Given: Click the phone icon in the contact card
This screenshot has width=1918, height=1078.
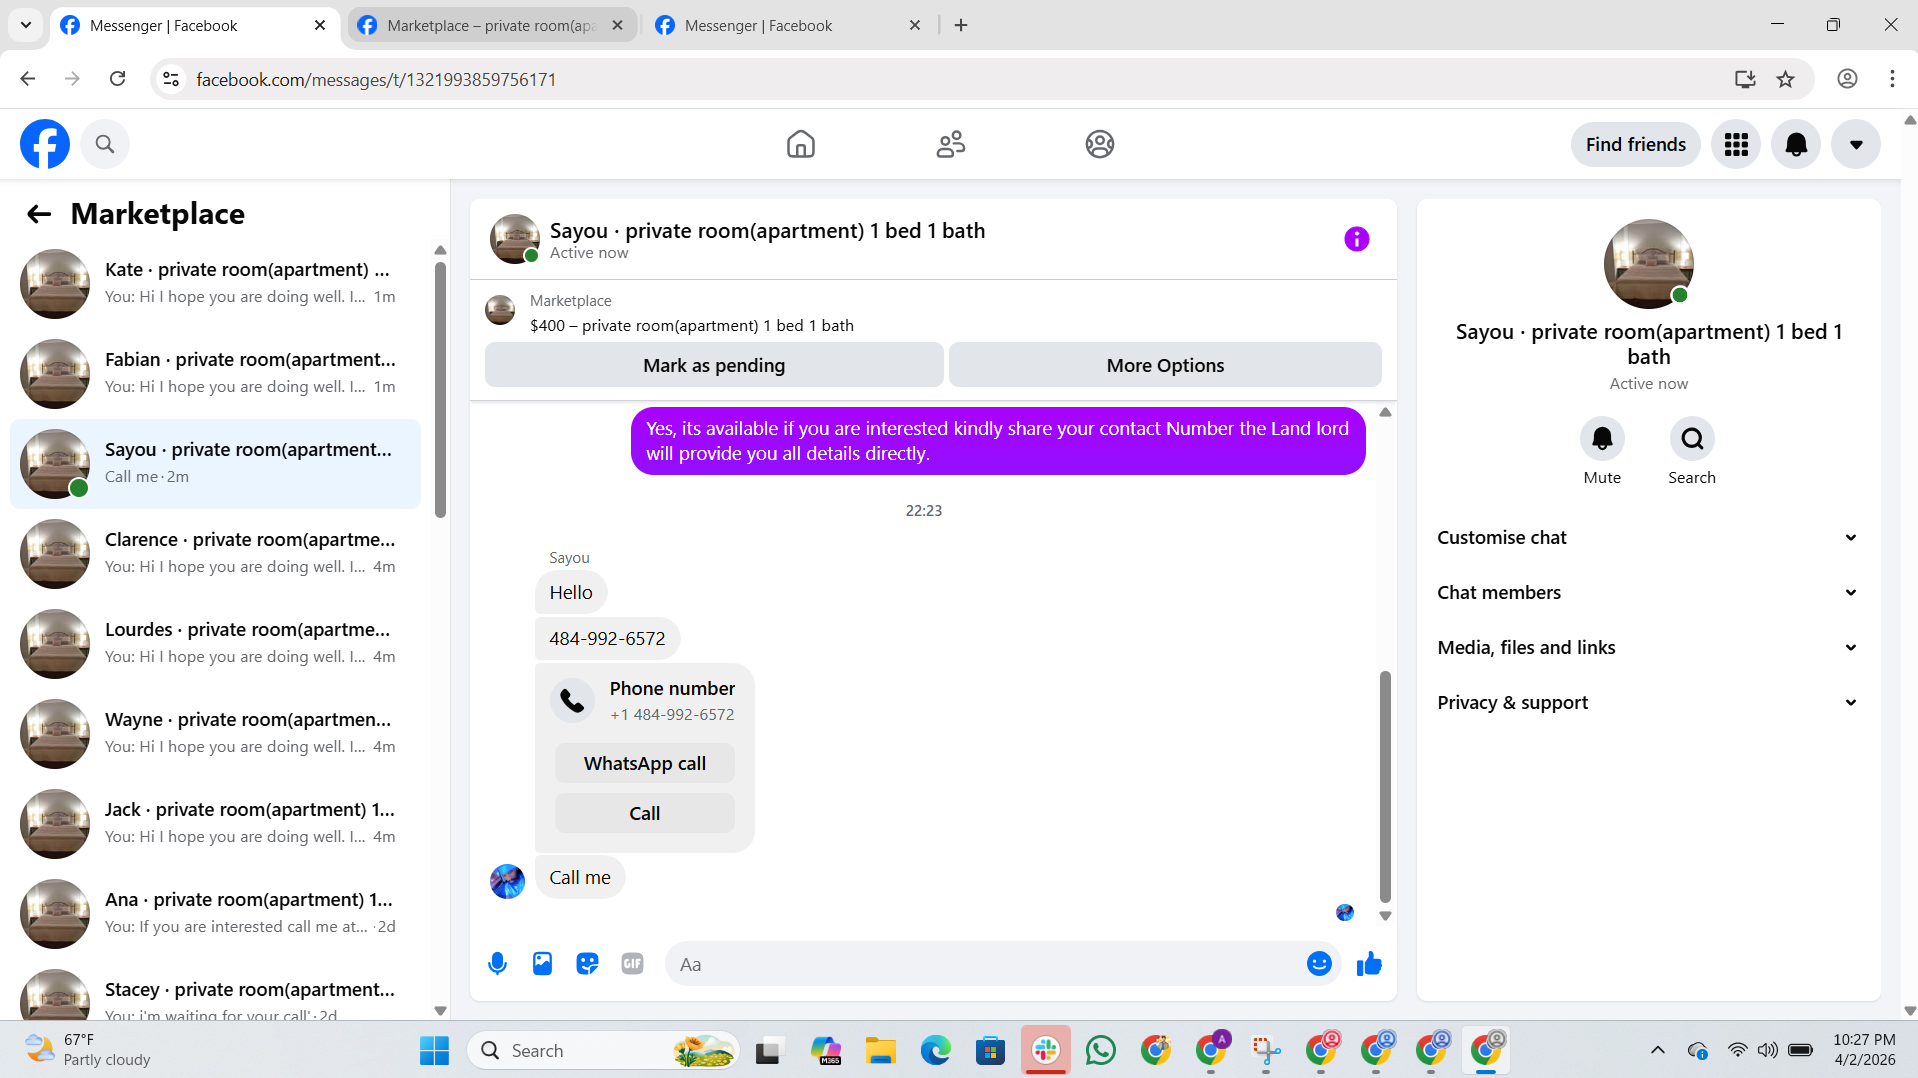Looking at the screenshot, I should (x=573, y=701).
